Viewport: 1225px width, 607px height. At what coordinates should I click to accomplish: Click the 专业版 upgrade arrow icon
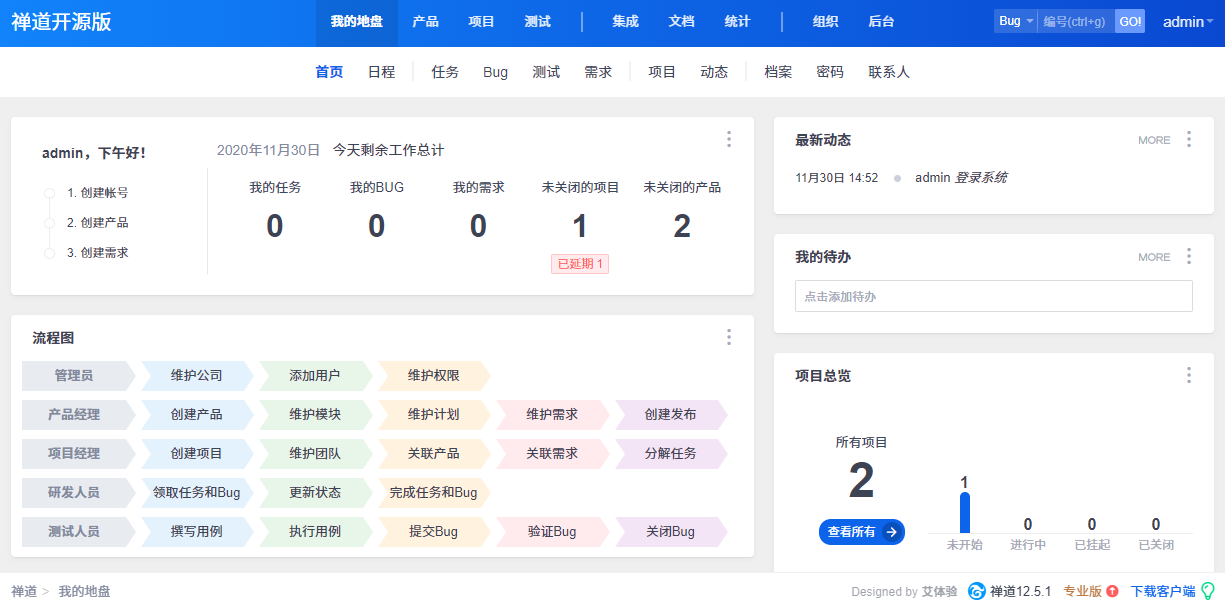click(1112, 591)
